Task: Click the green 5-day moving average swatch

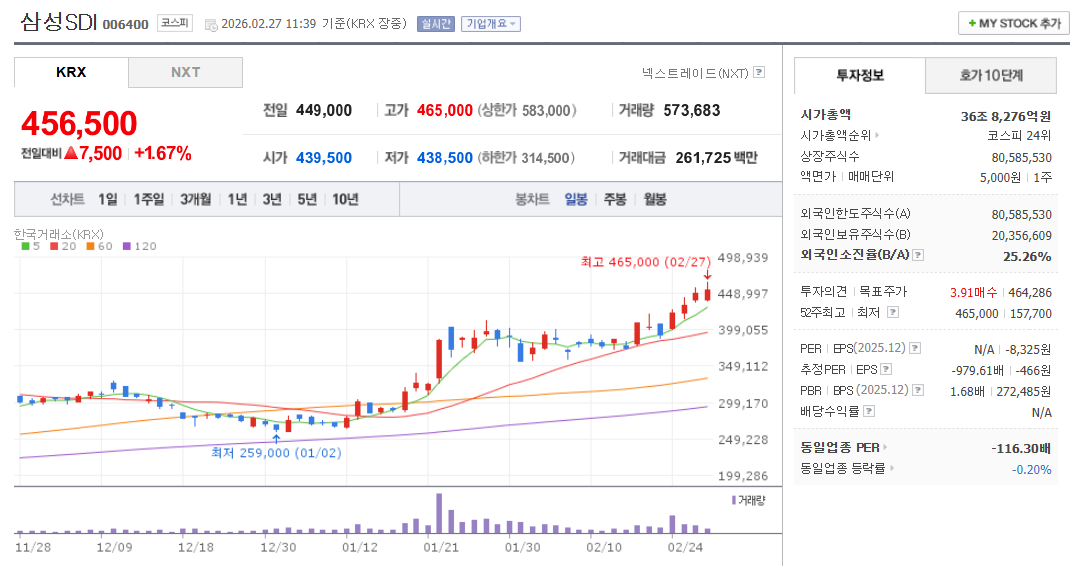Action: (x=25, y=246)
